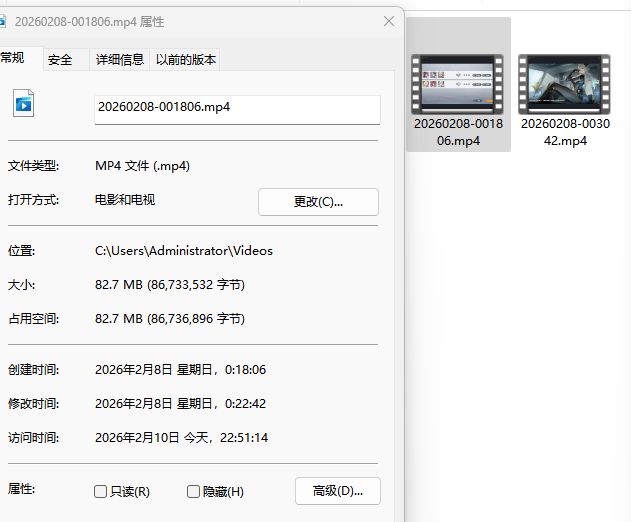This screenshot has width=631, height=522.
Task: Switch to the 详细信息 tab
Action: point(120,60)
